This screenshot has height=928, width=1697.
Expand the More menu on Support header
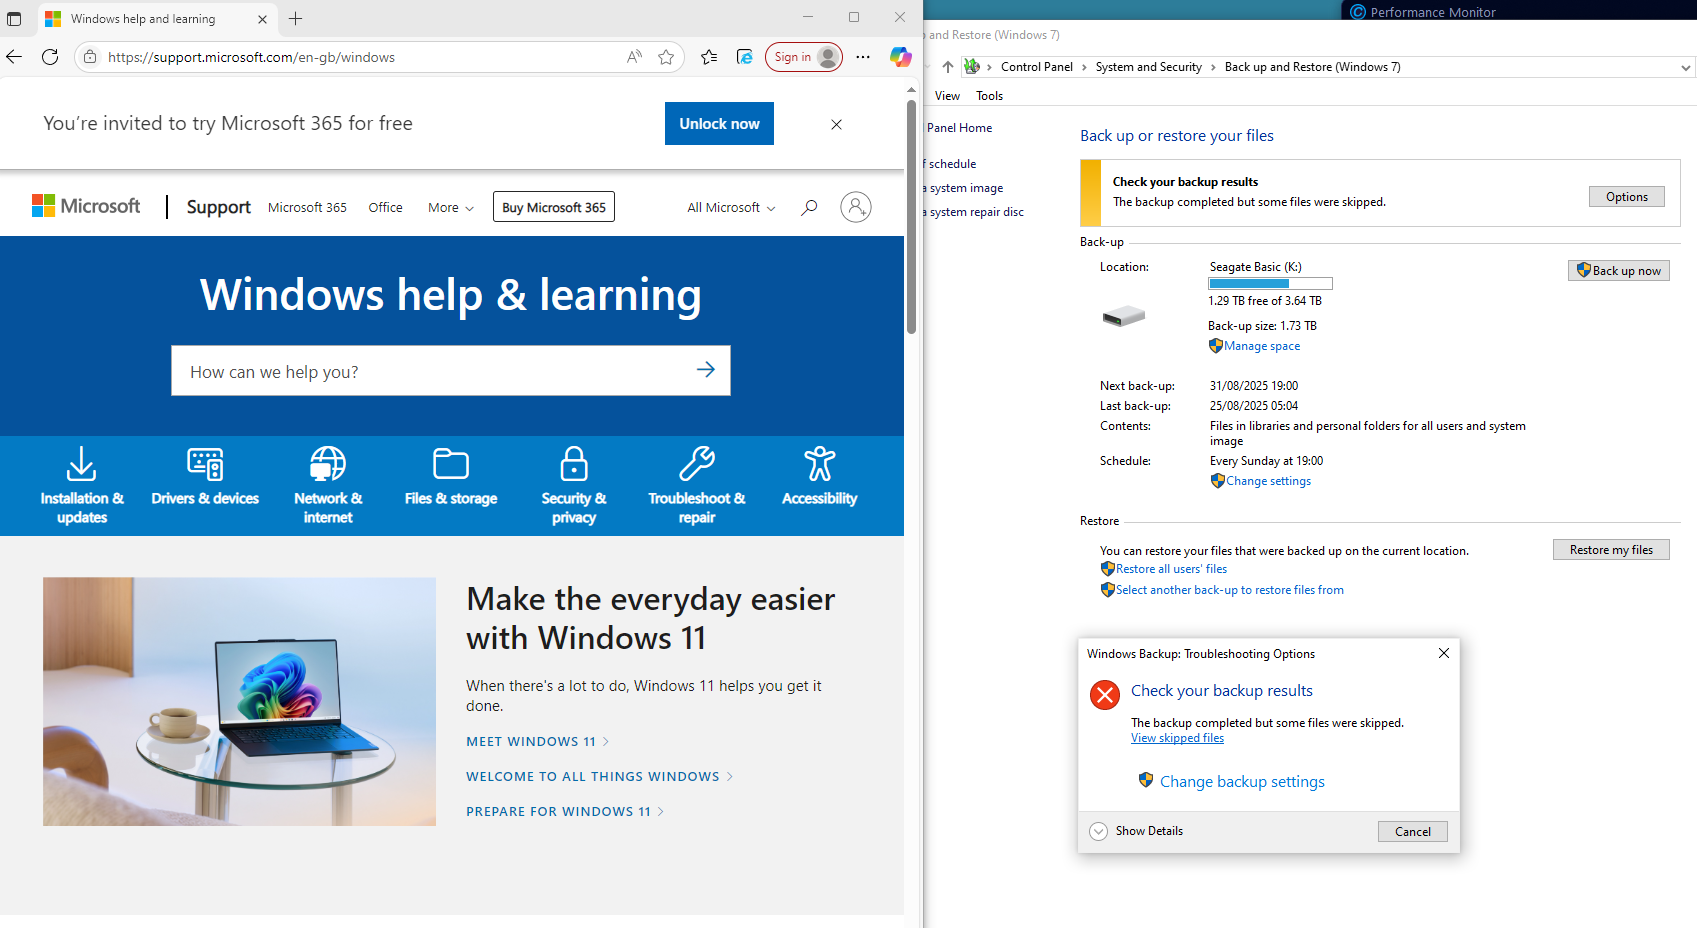[x=451, y=208]
